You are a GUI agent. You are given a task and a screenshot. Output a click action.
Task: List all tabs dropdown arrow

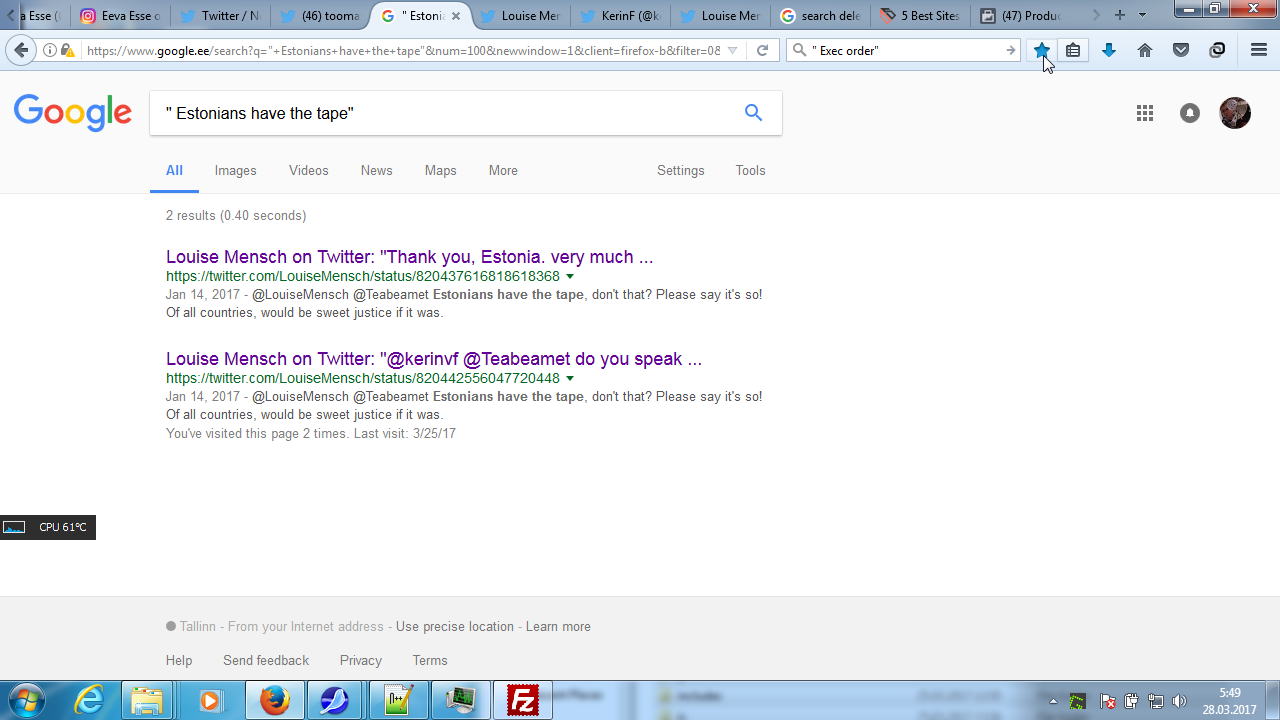coord(1143,15)
